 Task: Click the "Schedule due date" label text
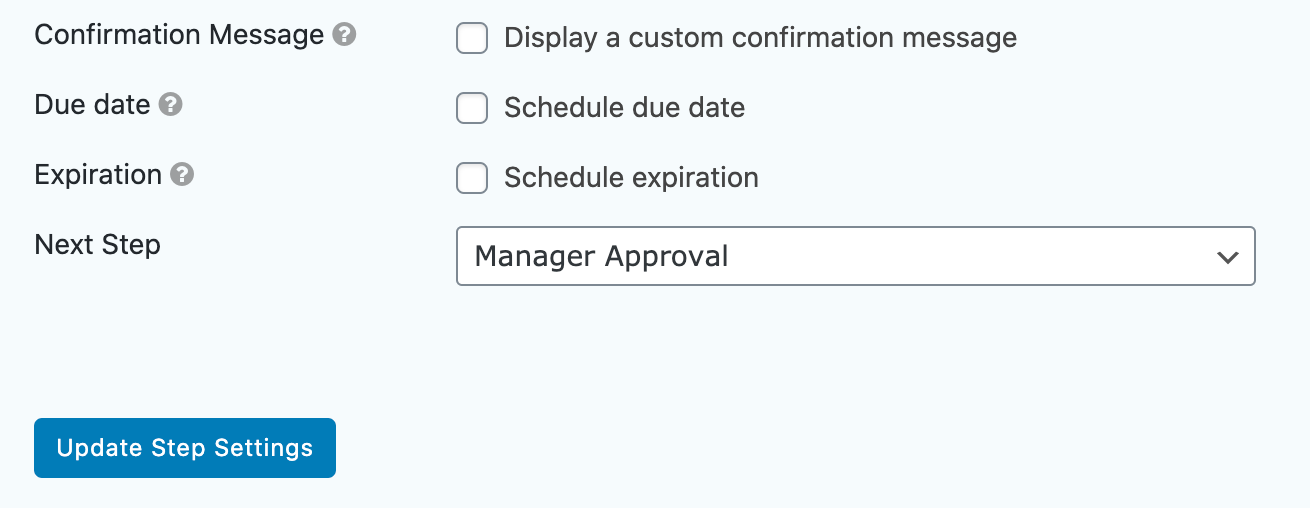(624, 108)
